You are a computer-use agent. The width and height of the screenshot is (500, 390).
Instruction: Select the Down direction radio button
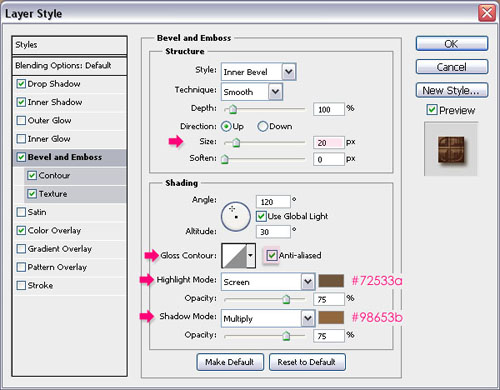click(262, 126)
